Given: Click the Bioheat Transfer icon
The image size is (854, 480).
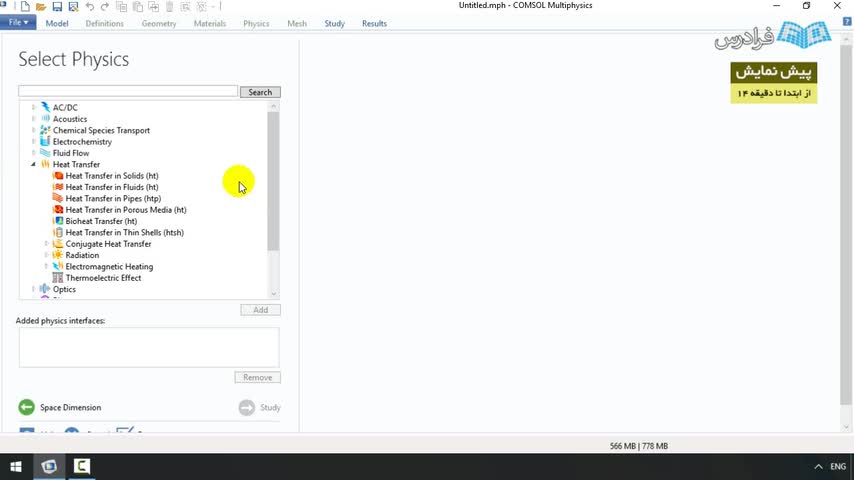Looking at the screenshot, I should 58,221.
